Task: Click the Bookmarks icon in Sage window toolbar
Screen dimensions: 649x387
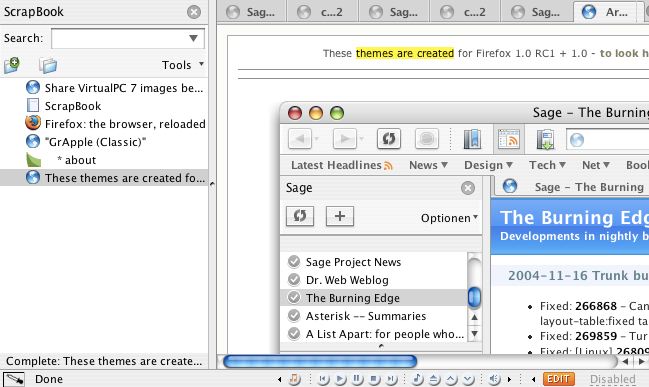Action: click(x=472, y=139)
